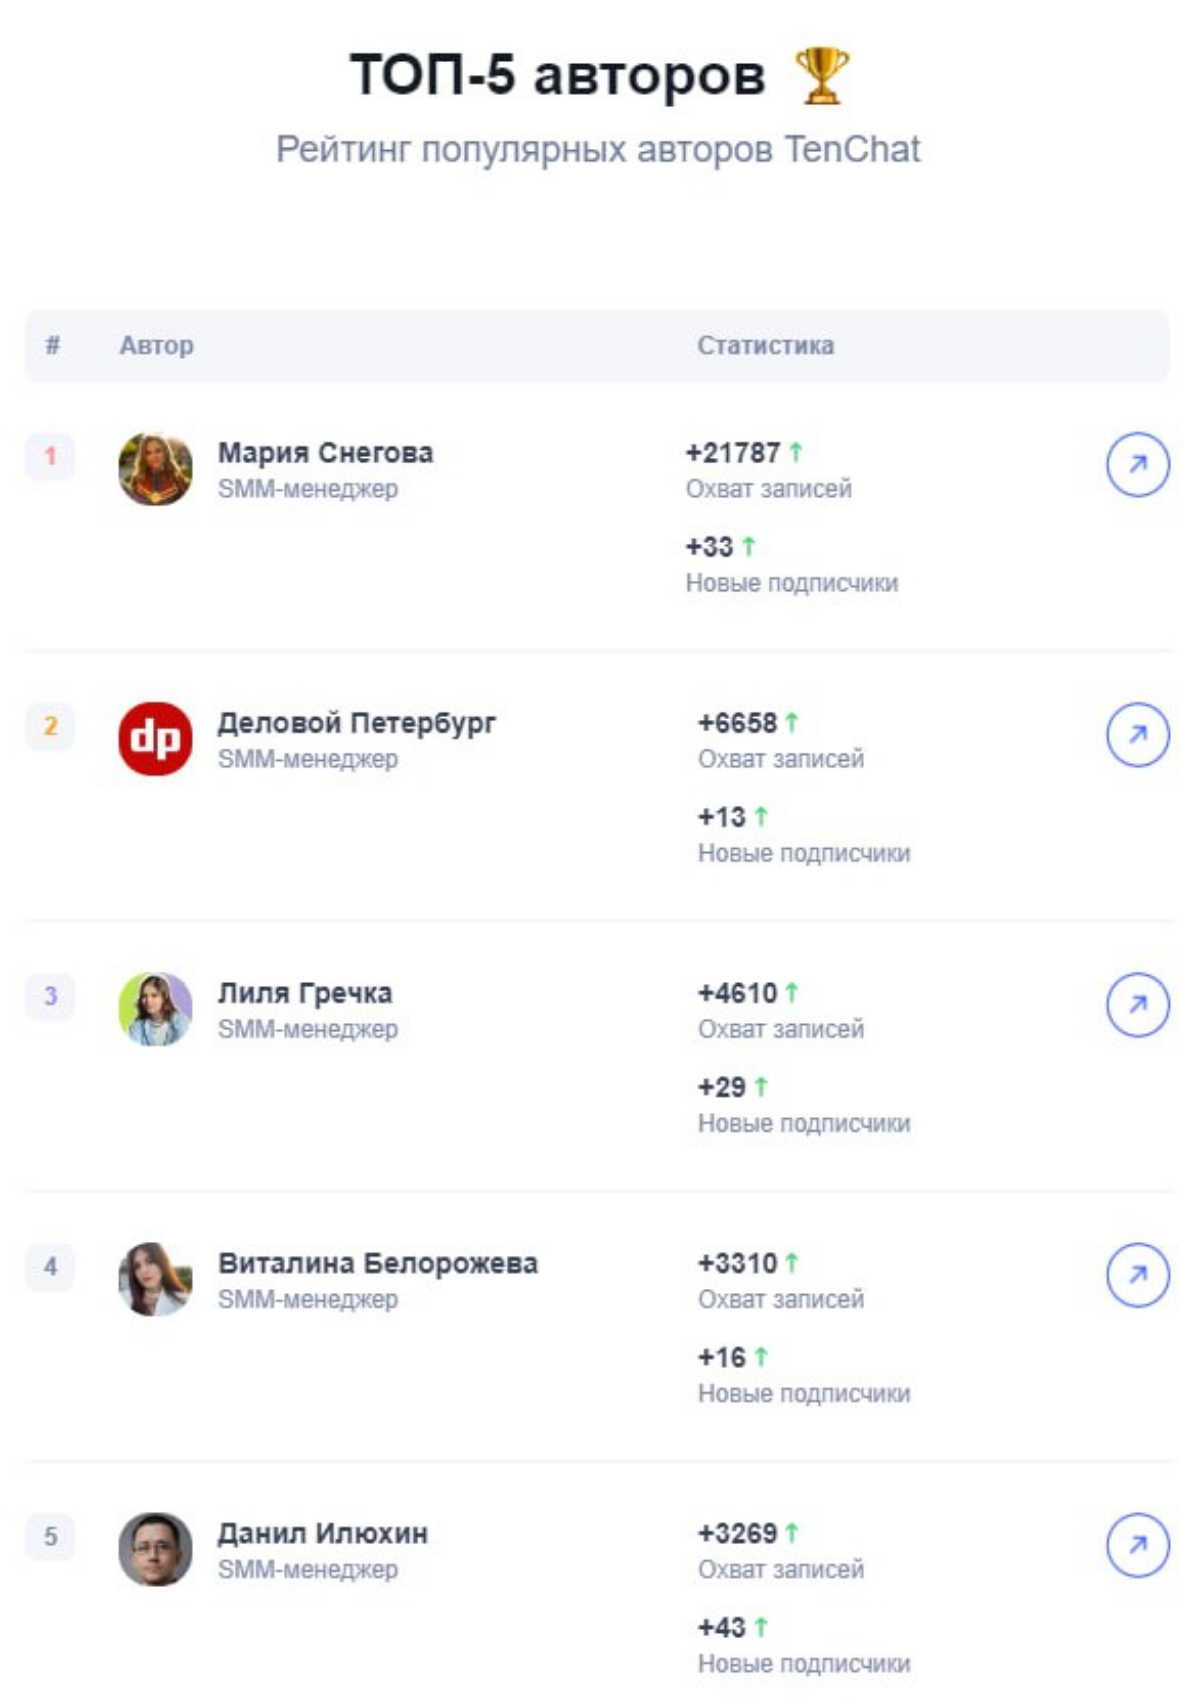Click rank badge number 1
Viewport: 1199px width, 1705px height.
50,457
